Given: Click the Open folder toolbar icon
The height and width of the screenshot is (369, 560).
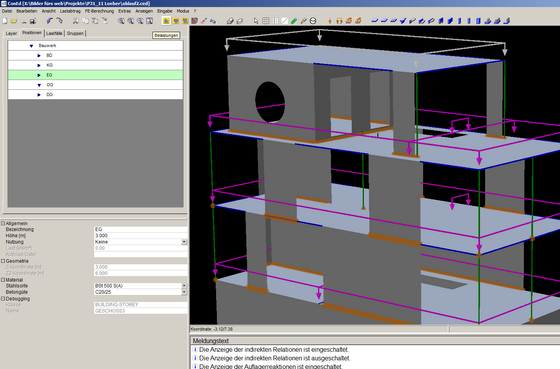Looking at the screenshot, I should click(14, 21).
